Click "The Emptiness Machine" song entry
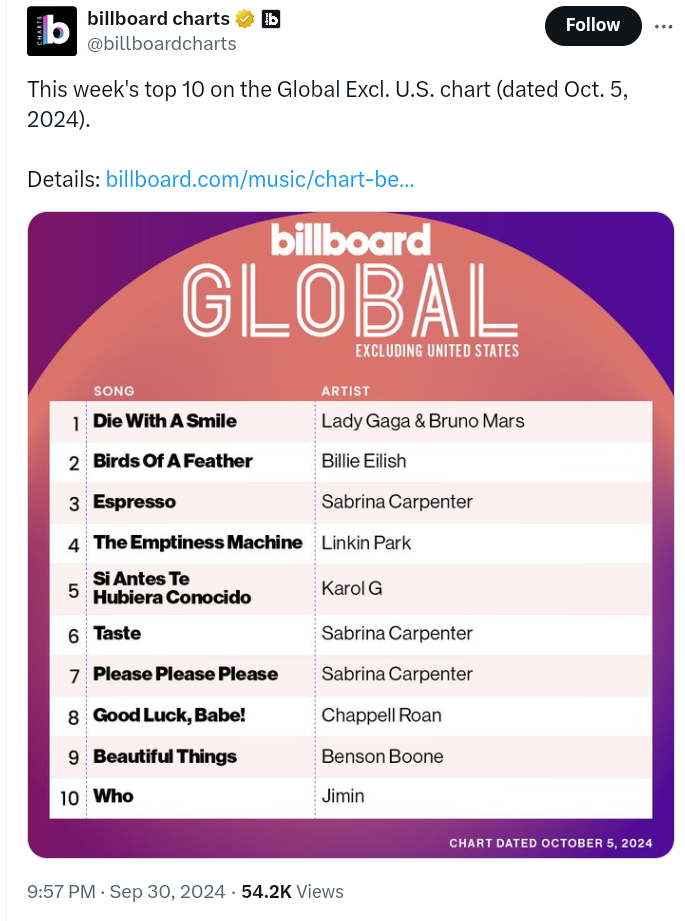685x921 pixels. click(x=198, y=542)
